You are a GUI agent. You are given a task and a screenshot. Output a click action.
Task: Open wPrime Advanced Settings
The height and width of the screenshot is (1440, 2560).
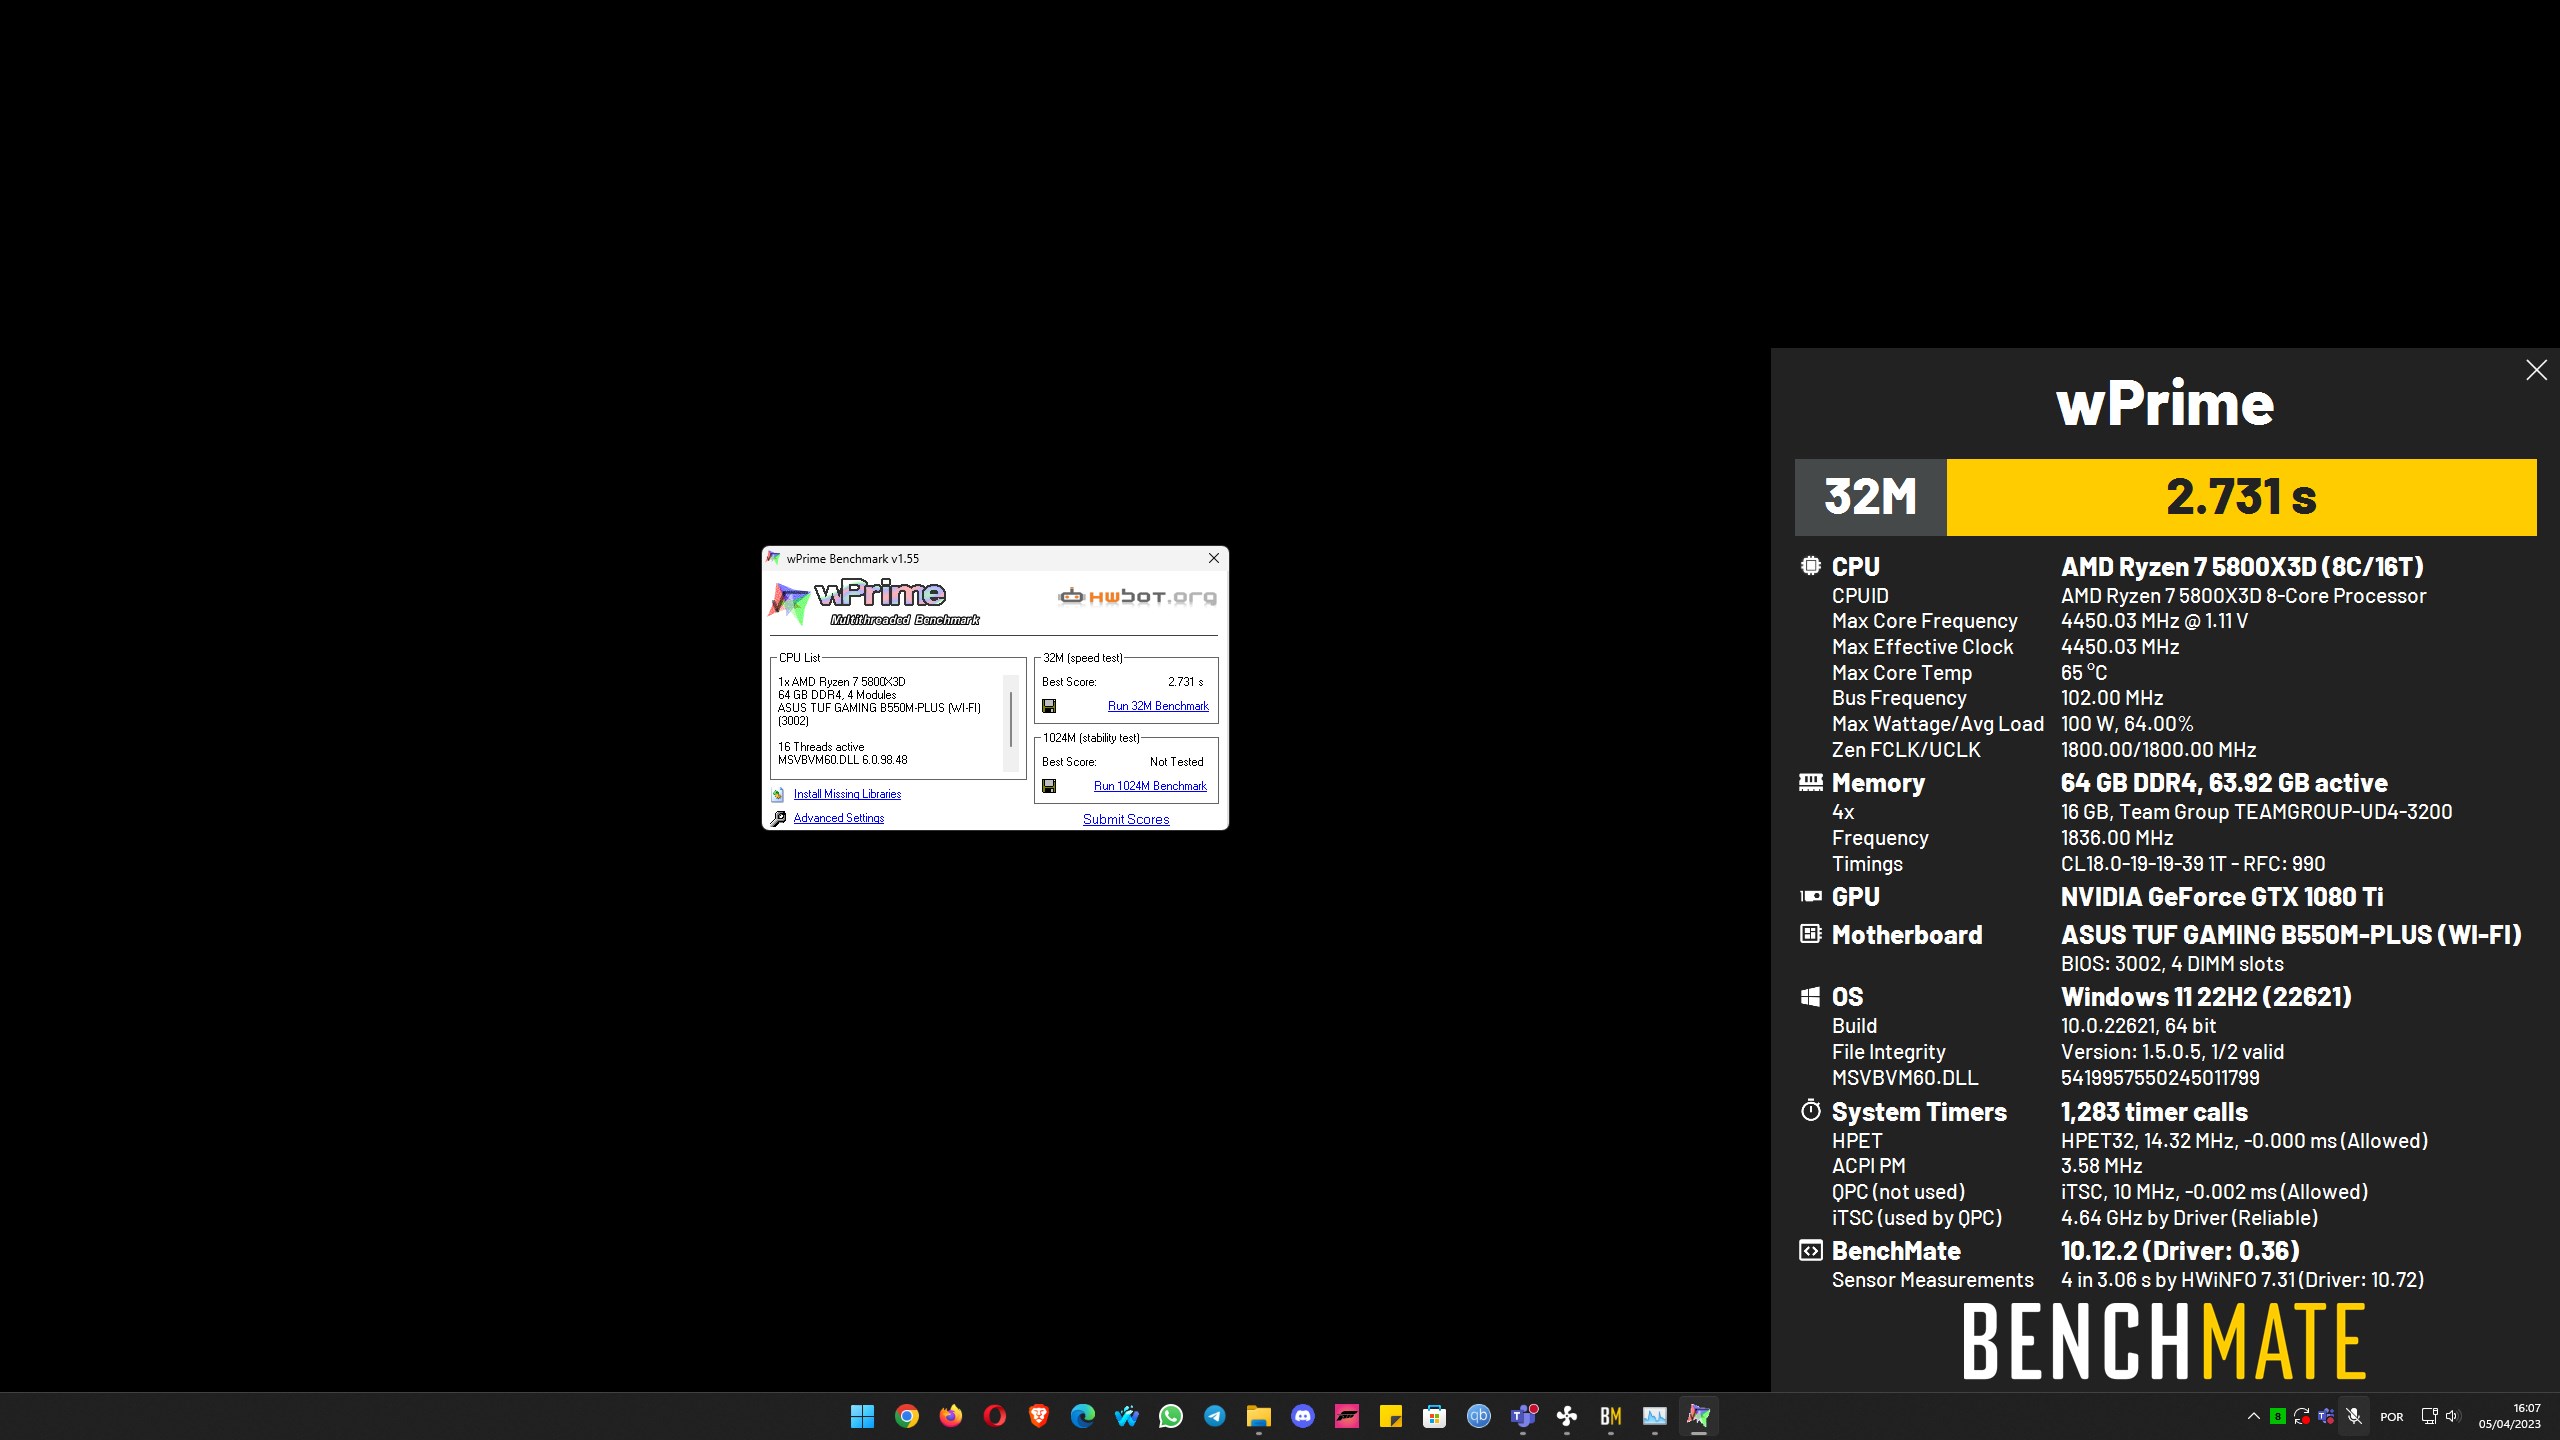(838, 818)
